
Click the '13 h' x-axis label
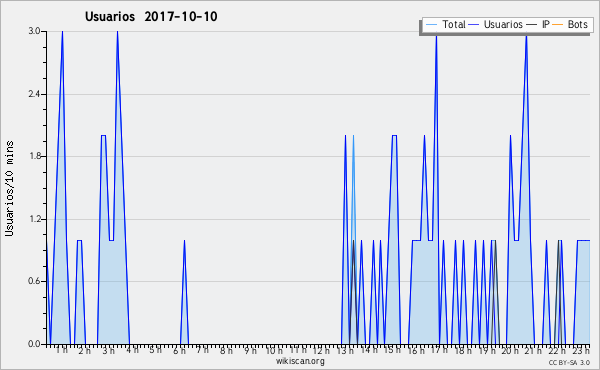point(345,350)
